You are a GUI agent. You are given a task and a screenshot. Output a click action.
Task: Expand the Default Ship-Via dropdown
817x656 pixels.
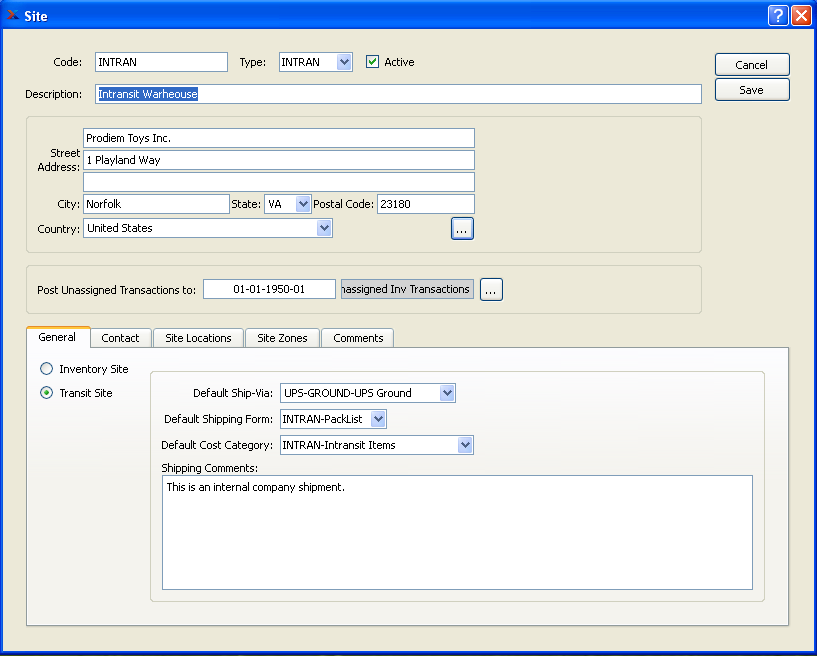[x=447, y=393]
